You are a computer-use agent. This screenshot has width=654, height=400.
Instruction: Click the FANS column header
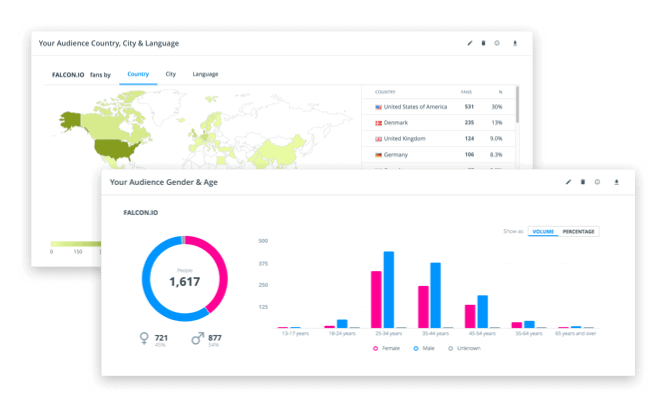point(466,92)
